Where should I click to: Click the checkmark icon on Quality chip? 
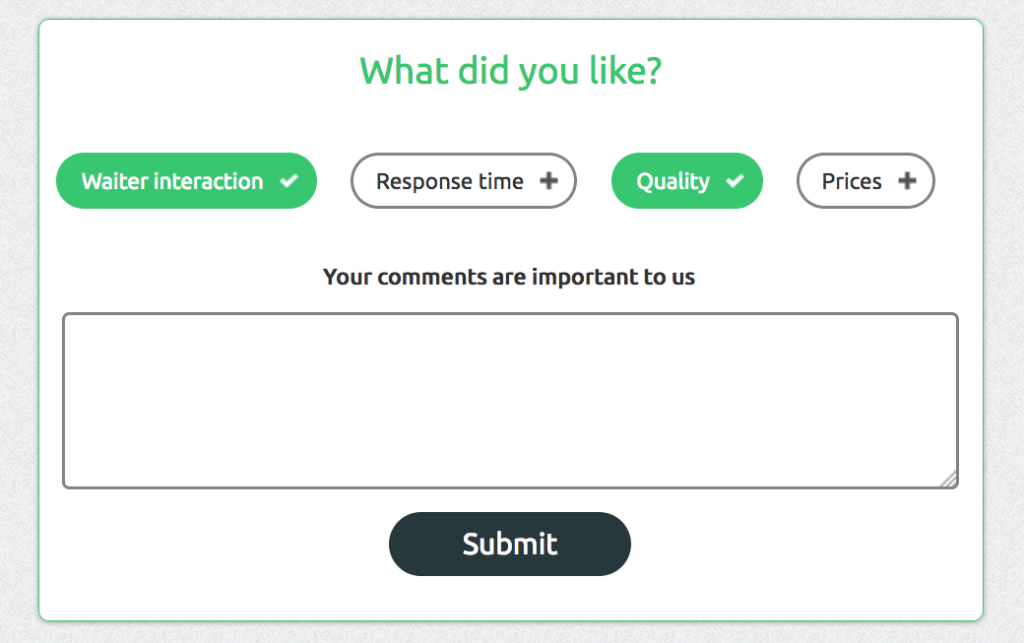tap(735, 181)
